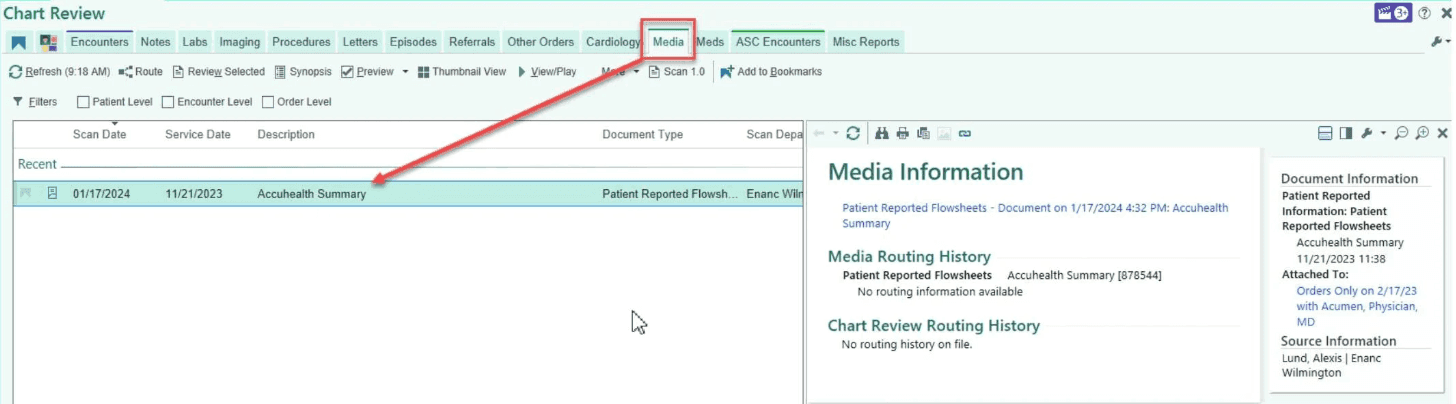Image resolution: width=1456 pixels, height=404 pixels.
Task: Click Add to Bookmarks button
Action: pos(770,72)
